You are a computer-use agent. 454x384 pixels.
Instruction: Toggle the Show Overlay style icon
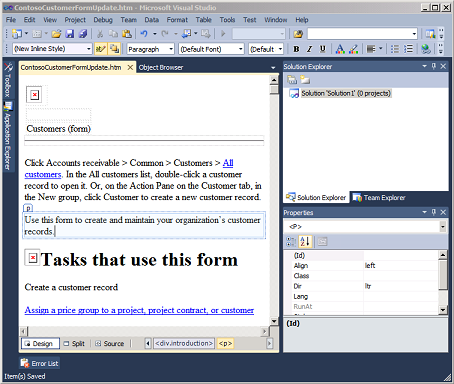point(114,49)
